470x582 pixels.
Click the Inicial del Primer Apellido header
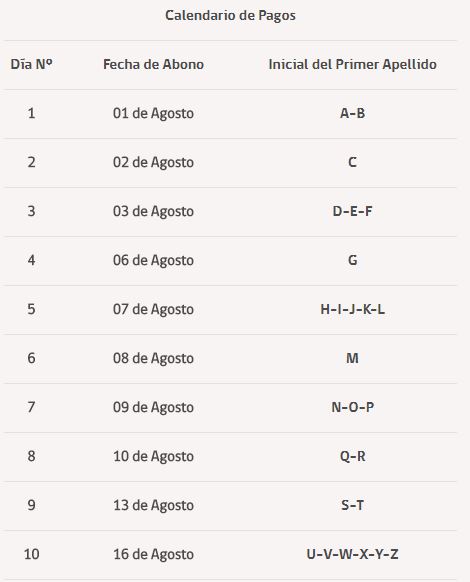point(352,65)
